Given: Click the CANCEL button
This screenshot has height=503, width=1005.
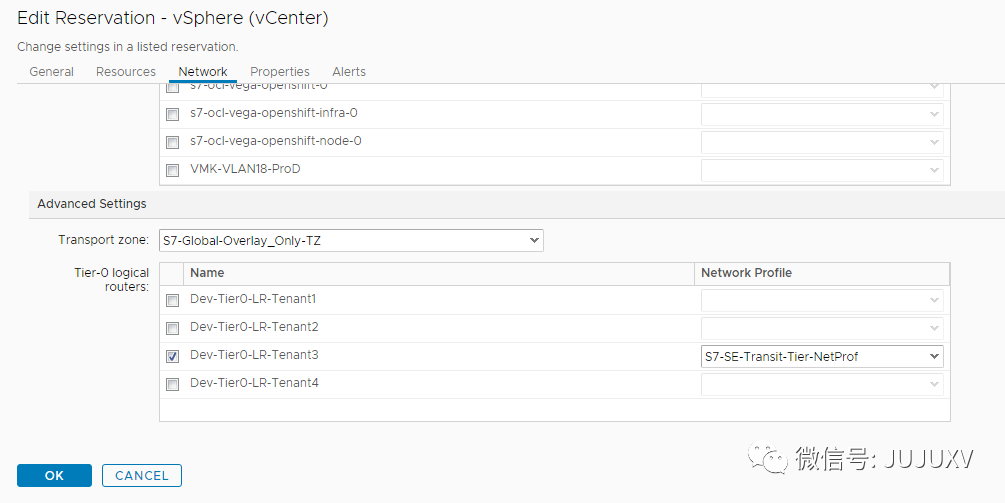Looking at the screenshot, I should coord(142,475).
